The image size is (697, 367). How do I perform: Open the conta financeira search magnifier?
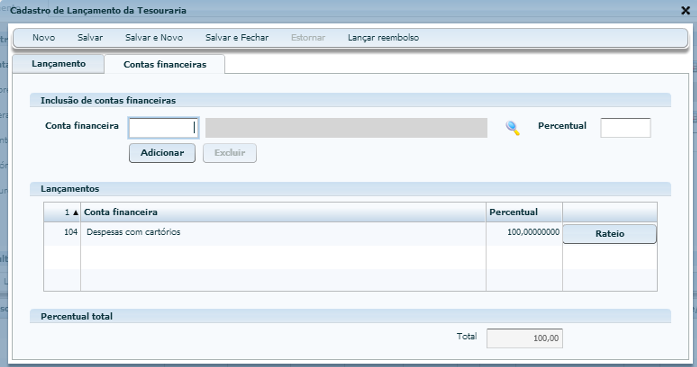513,128
